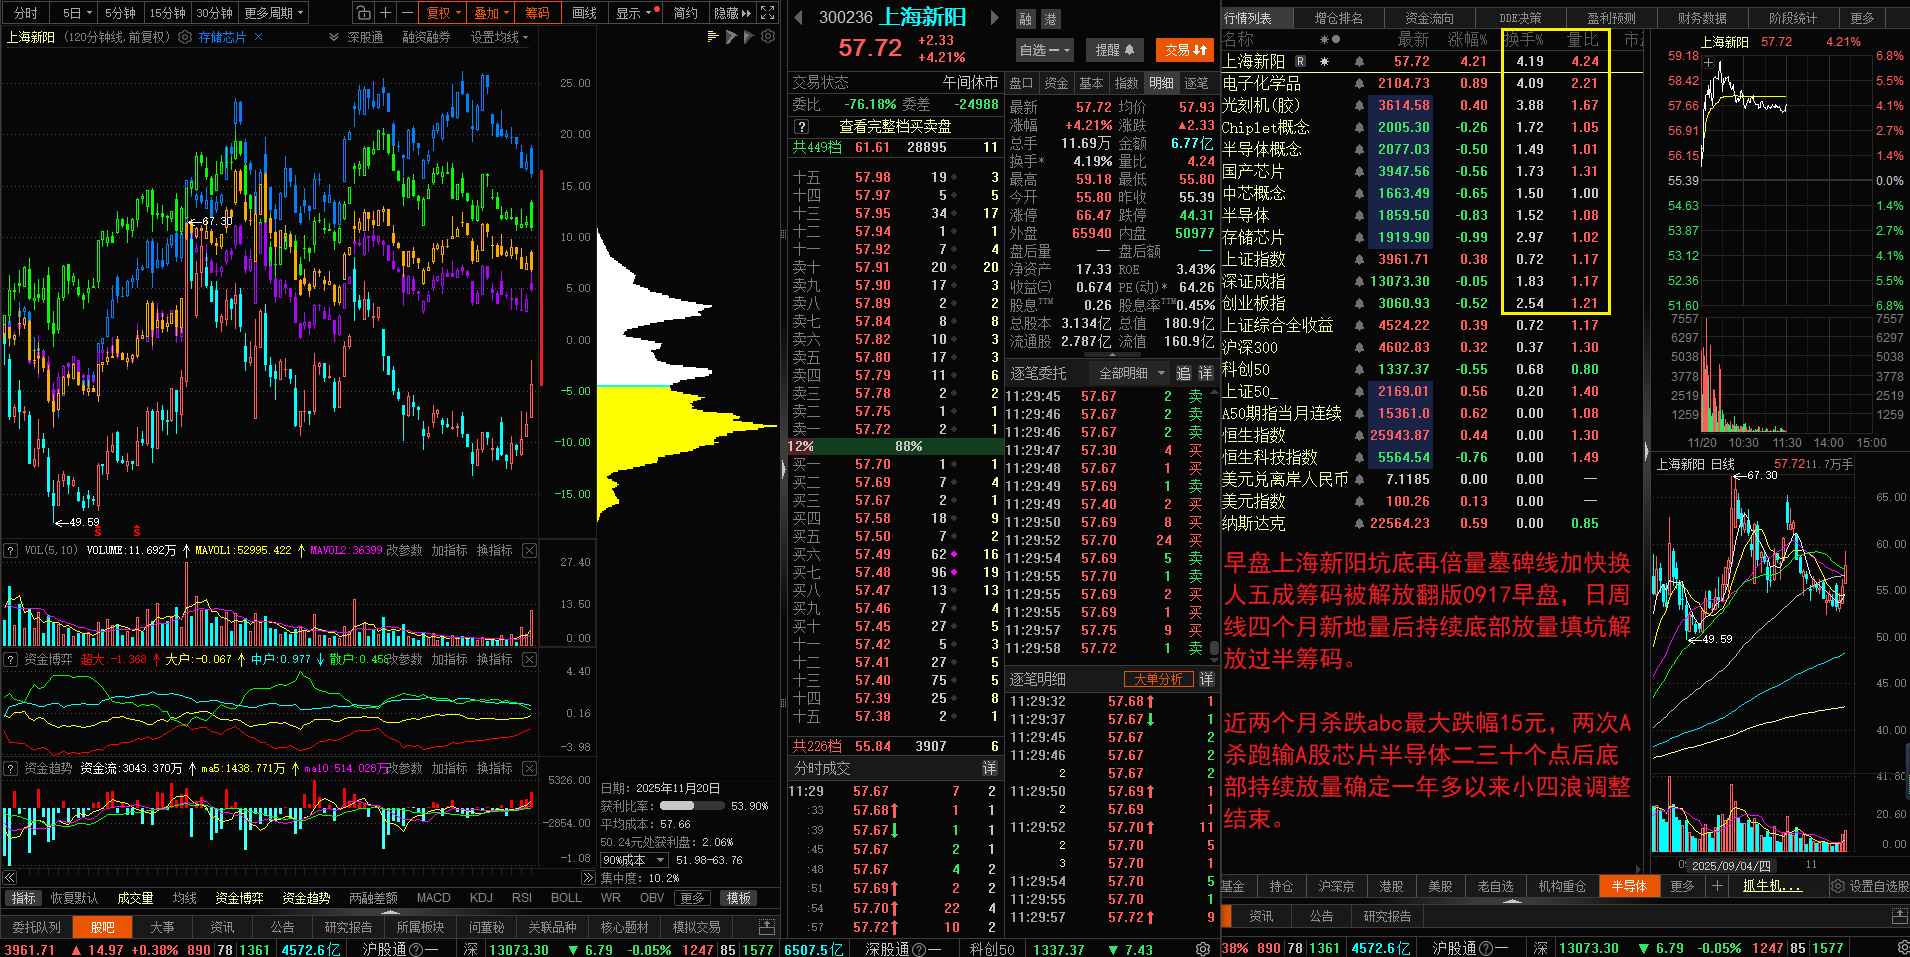Image resolution: width=1910 pixels, height=957 pixels.
Task: Open help for 资金博弈 indicator panel
Action: point(11,660)
